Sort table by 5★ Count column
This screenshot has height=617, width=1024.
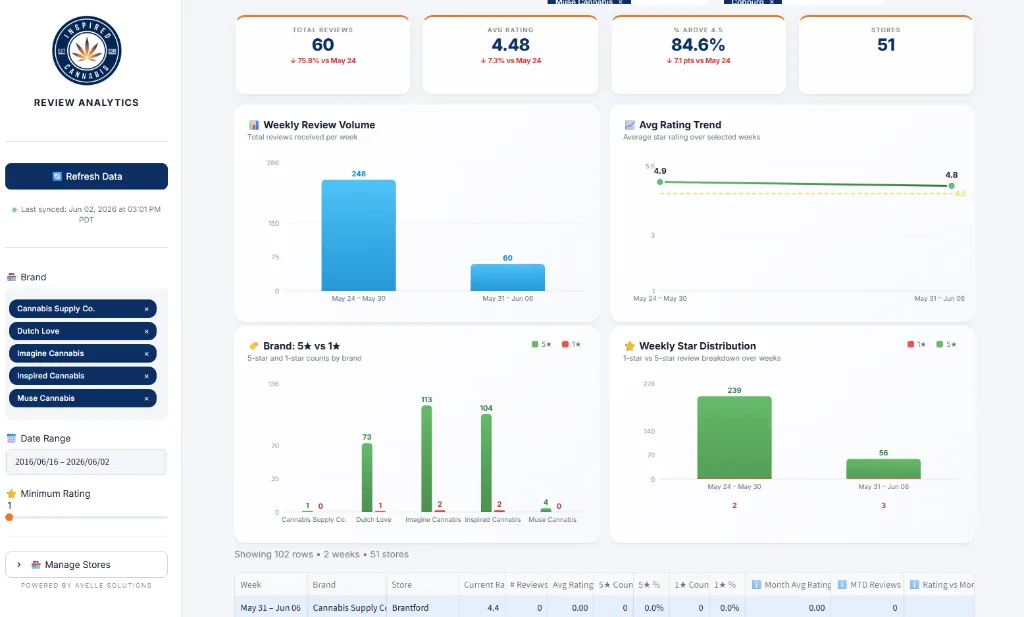click(x=615, y=585)
